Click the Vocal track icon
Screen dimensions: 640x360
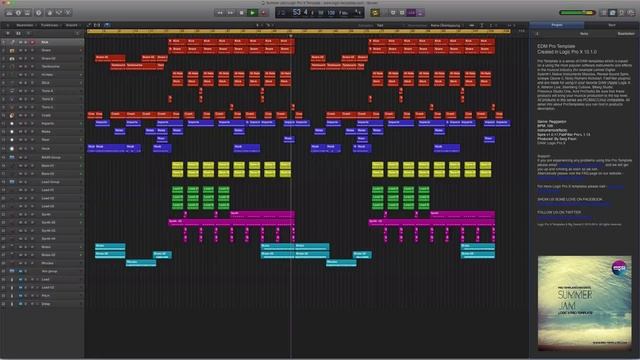click(12, 149)
